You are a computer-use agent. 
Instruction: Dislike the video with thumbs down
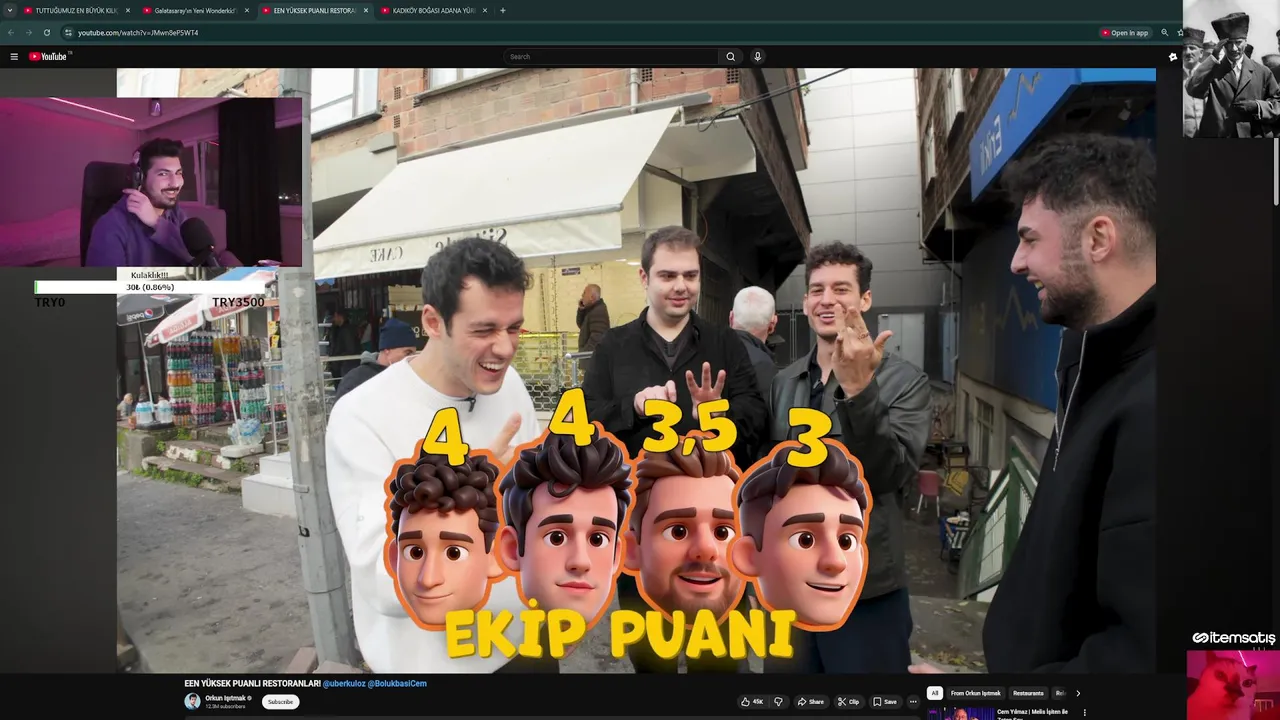tap(778, 701)
